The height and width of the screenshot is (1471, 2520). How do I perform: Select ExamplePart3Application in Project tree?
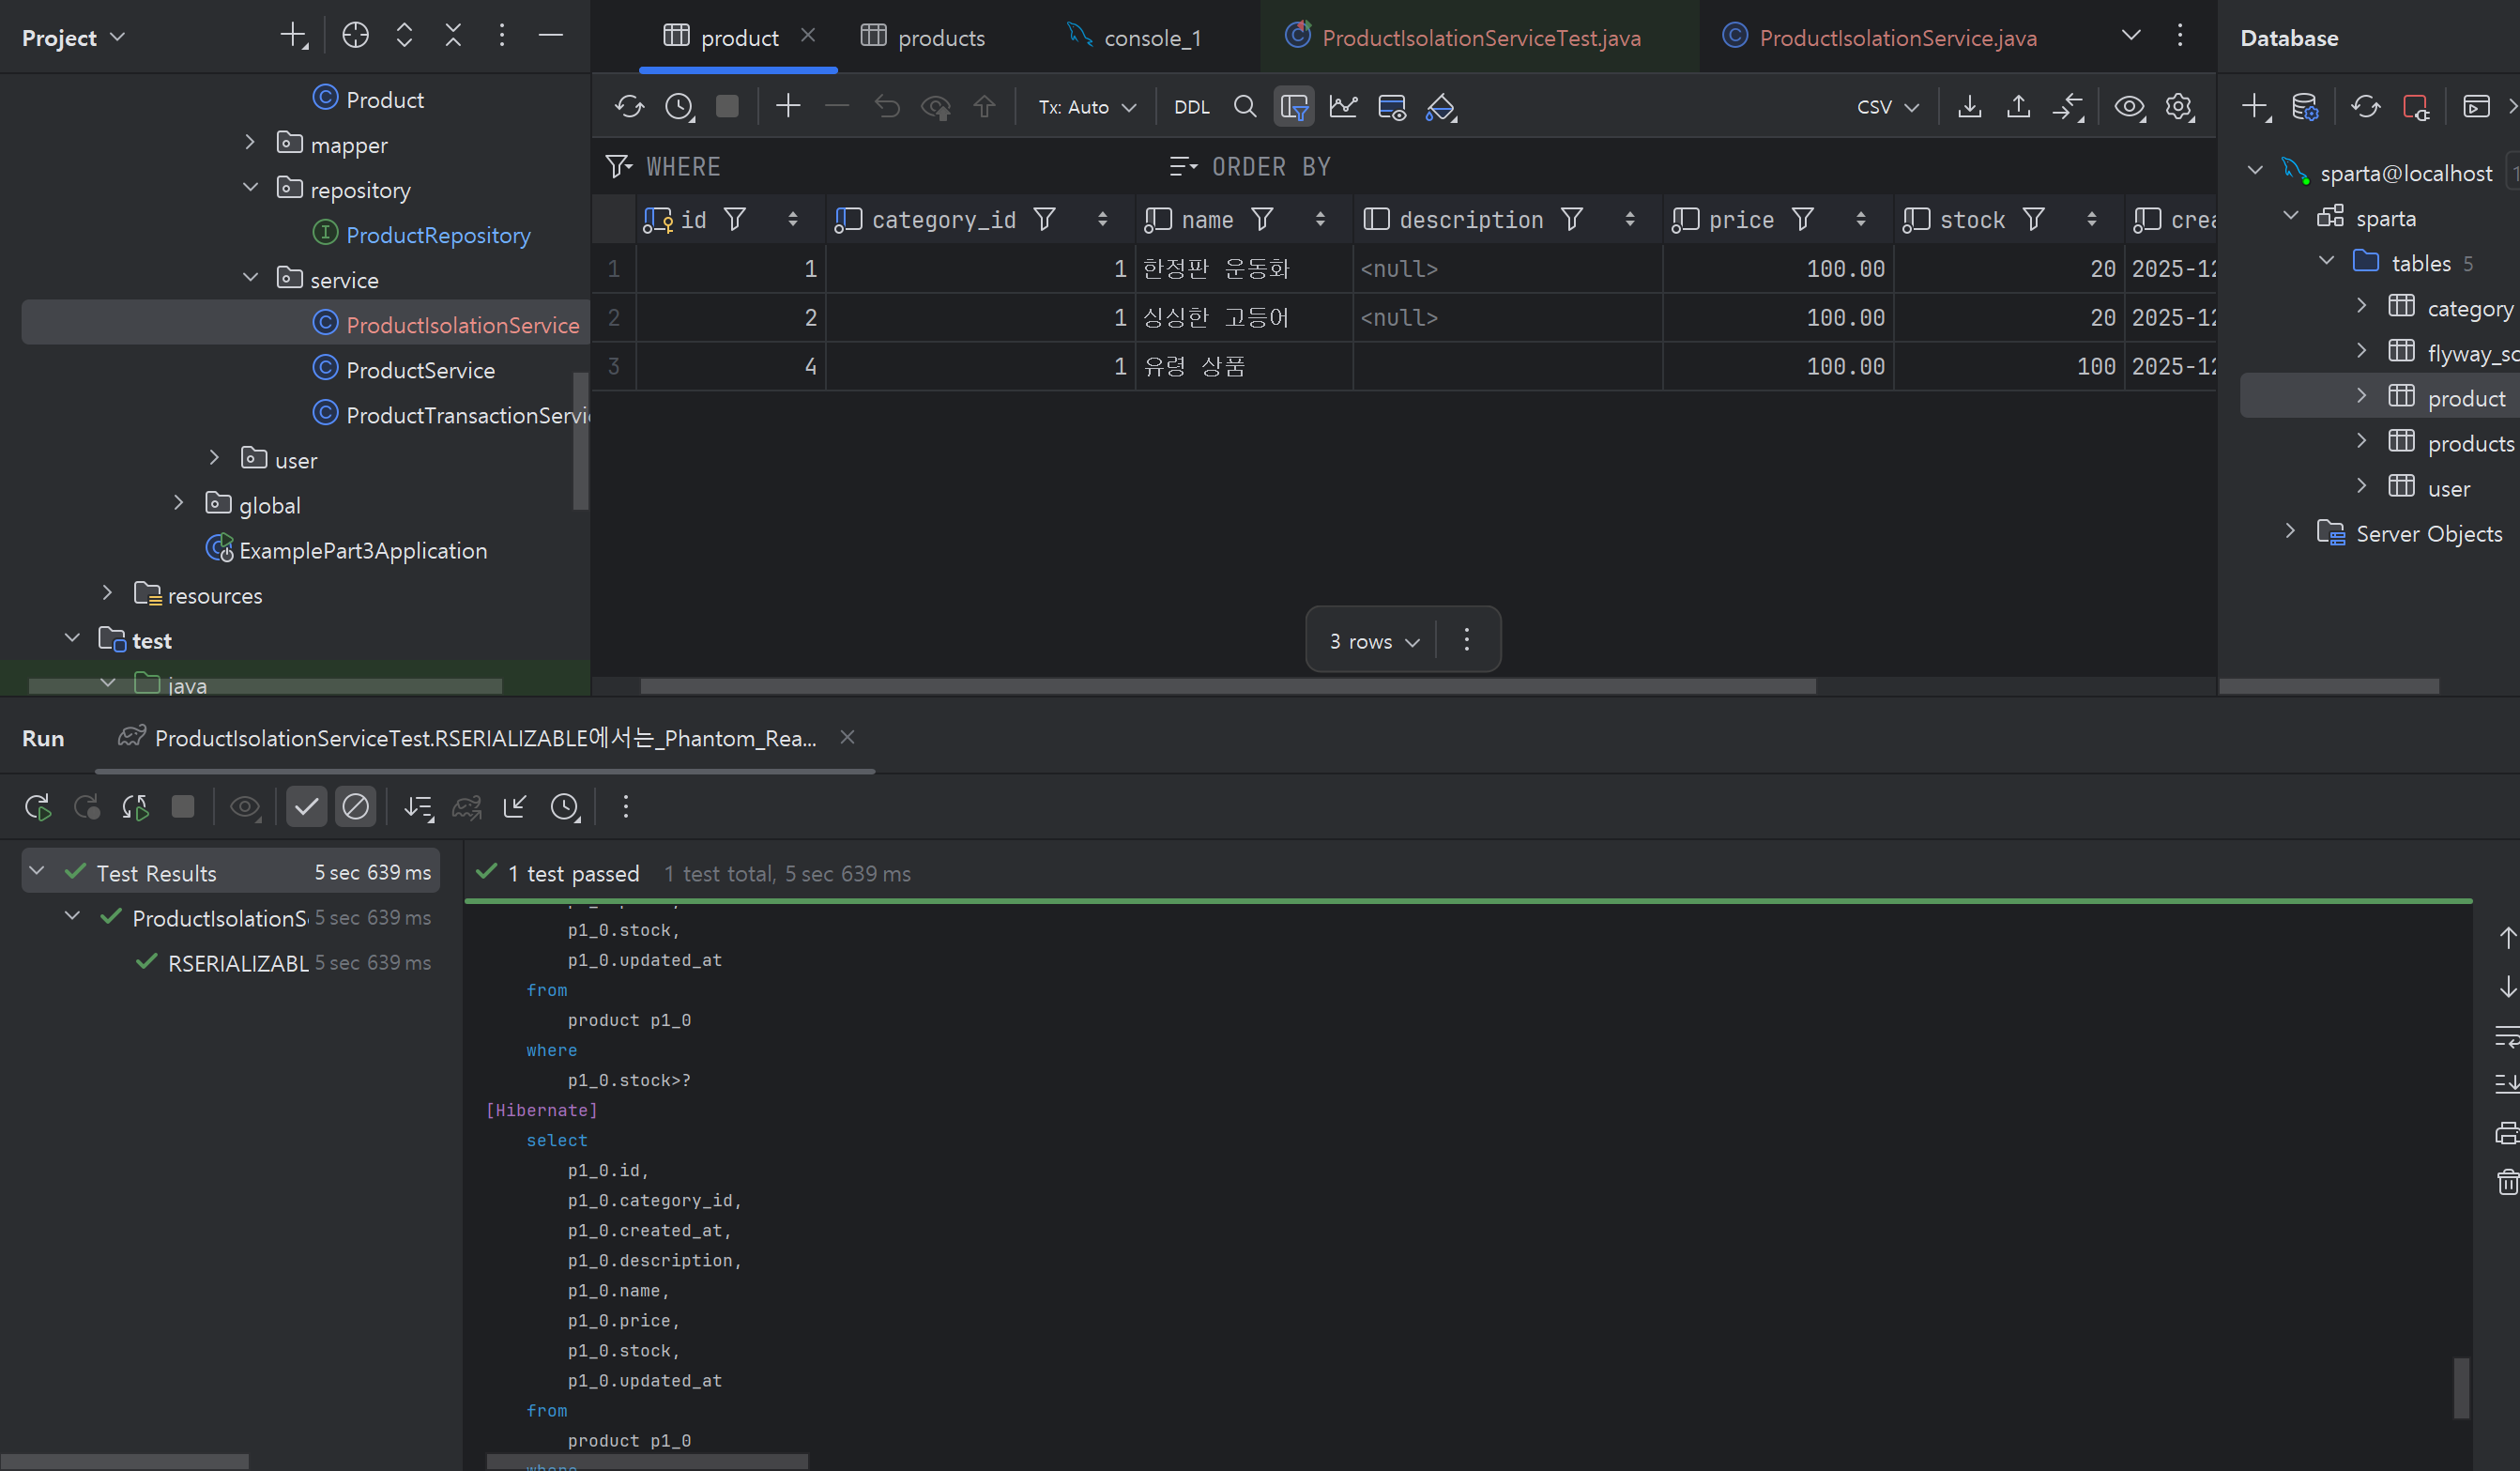[x=363, y=550]
